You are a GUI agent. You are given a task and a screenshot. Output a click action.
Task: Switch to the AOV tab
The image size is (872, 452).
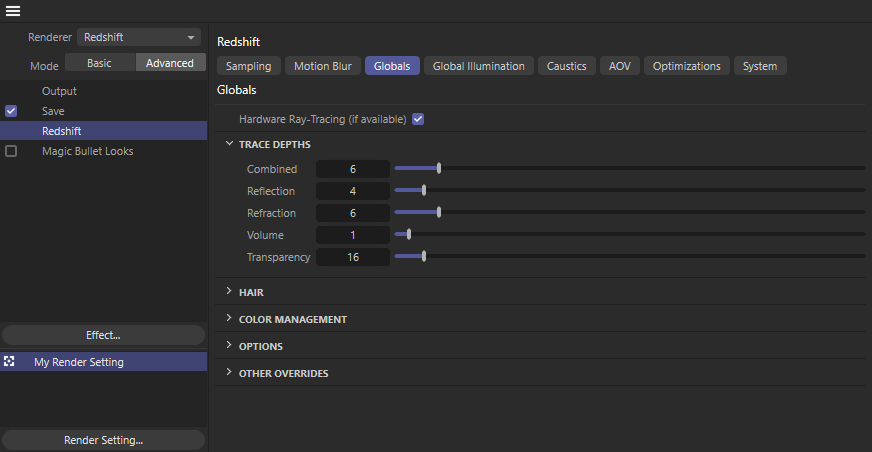point(620,66)
